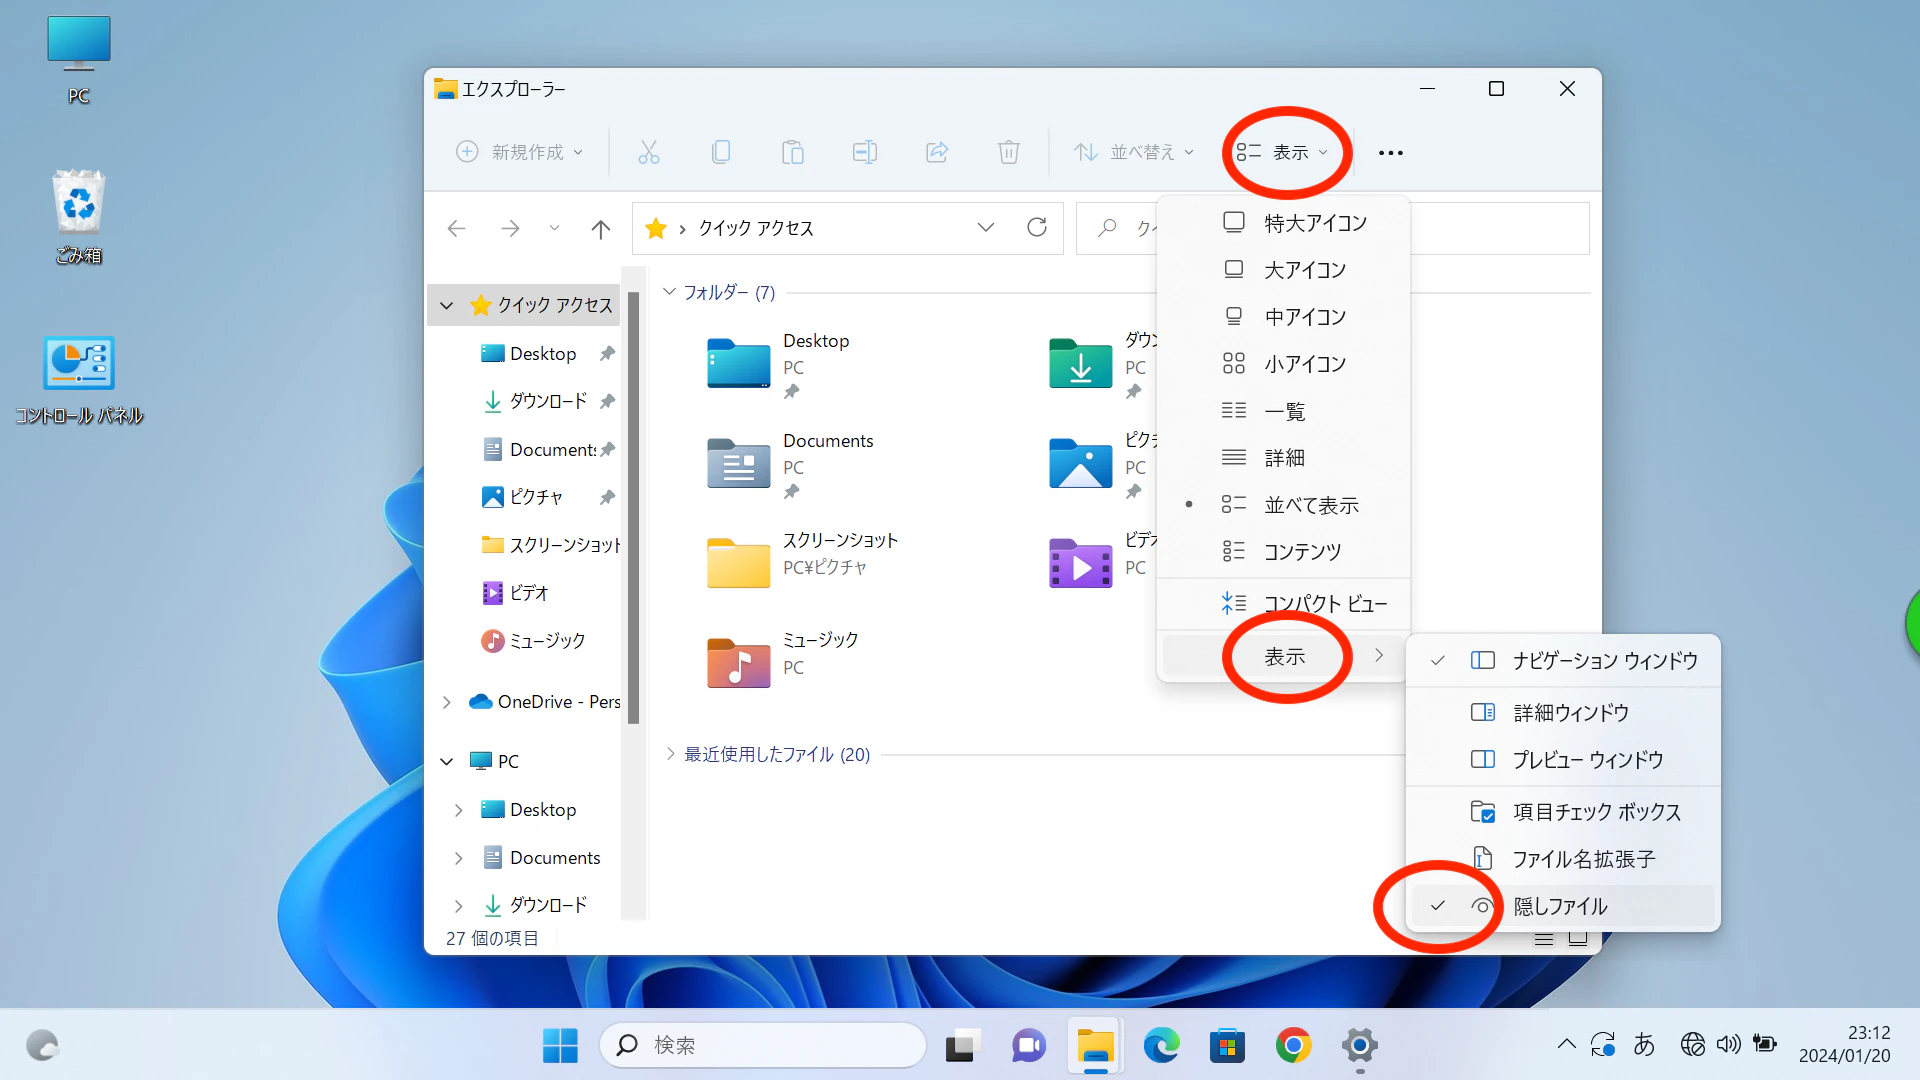
Task: Open the three-dot more options menu
Action: 1391,153
